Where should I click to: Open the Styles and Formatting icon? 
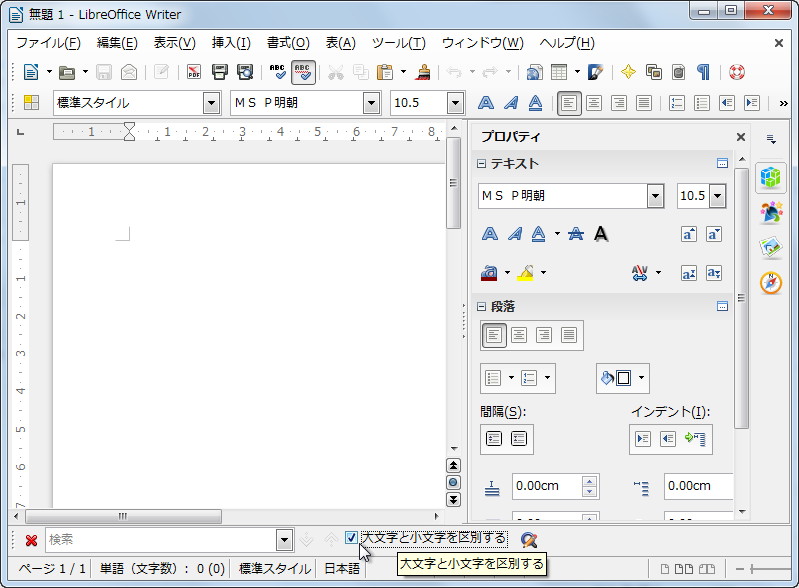click(x=31, y=103)
